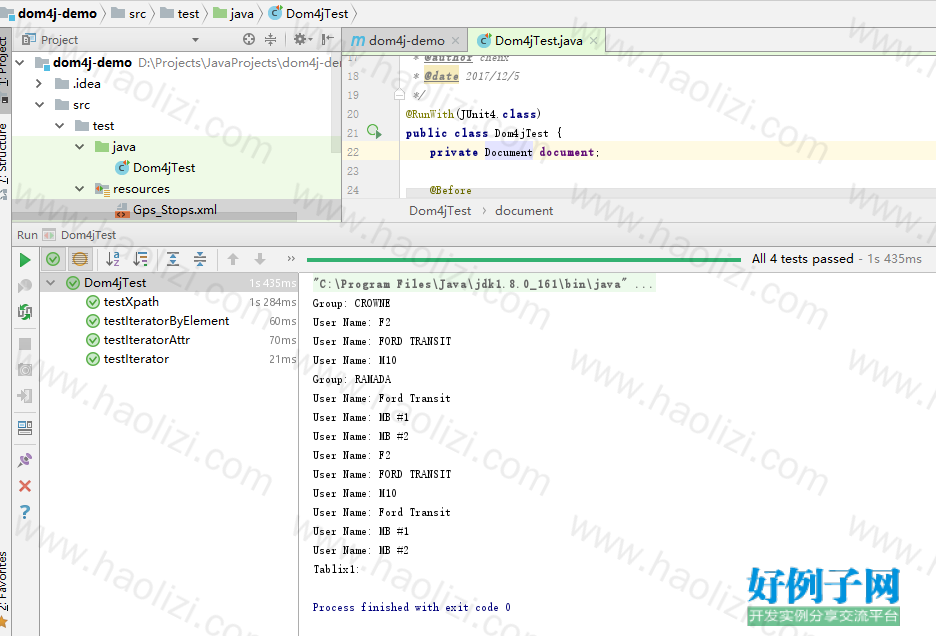
Task: Toggle auto-test rerun icon
Action: [x=24, y=312]
